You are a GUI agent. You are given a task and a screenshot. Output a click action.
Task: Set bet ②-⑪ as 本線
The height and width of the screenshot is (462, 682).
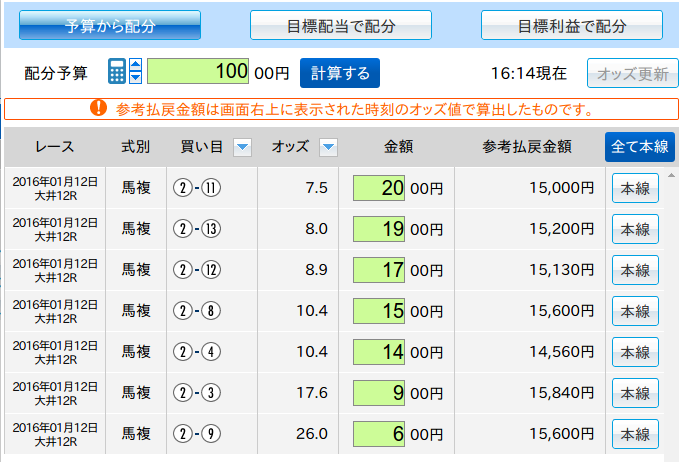(635, 188)
